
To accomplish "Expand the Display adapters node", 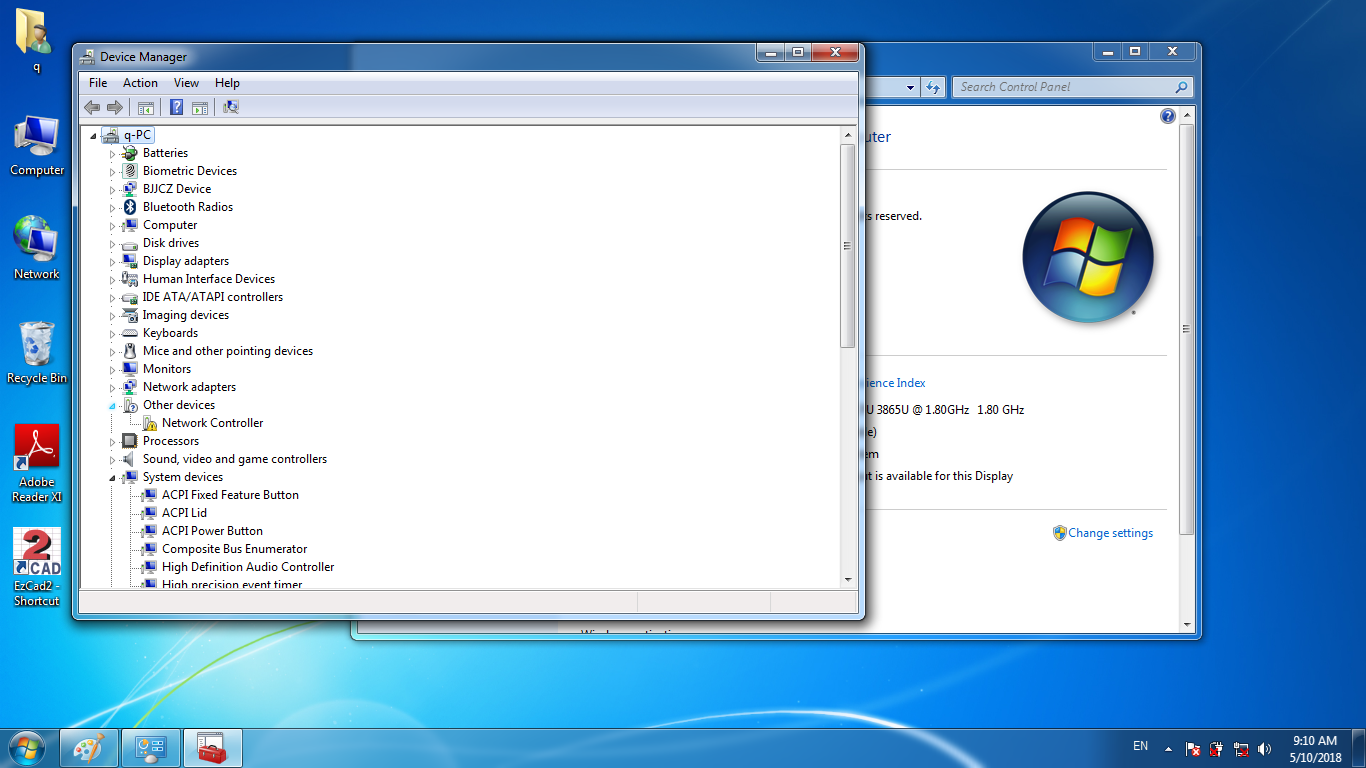I will 113,261.
